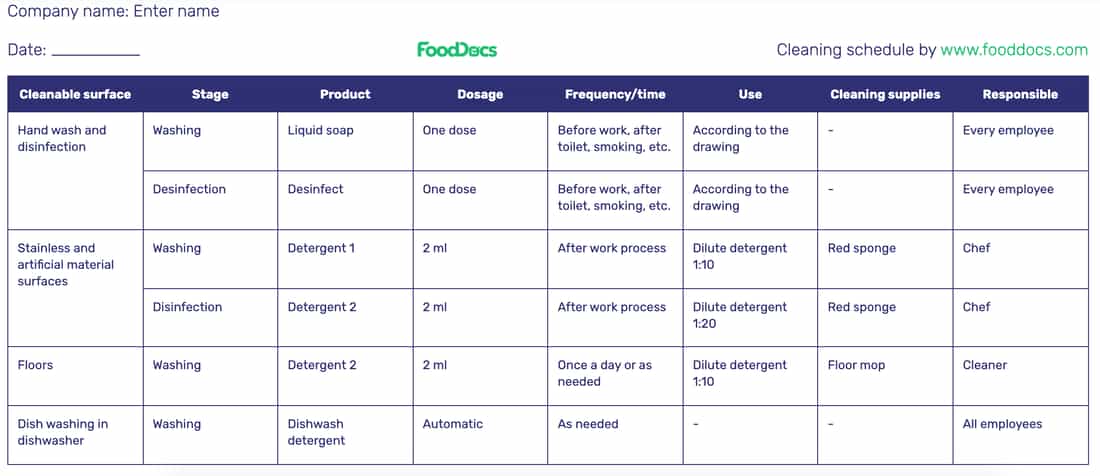Click the Floor mop supplies cell
Image resolution: width=1100 pixels, height=476 pixels.
coord(885,376)
